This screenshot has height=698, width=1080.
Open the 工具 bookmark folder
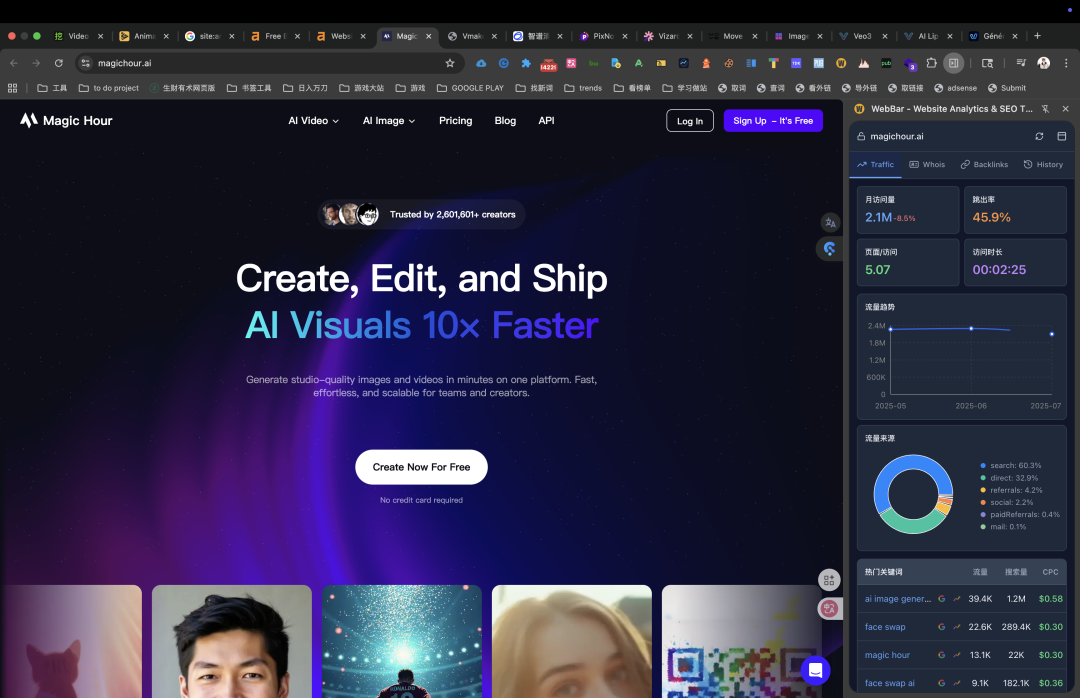[52, 88]
